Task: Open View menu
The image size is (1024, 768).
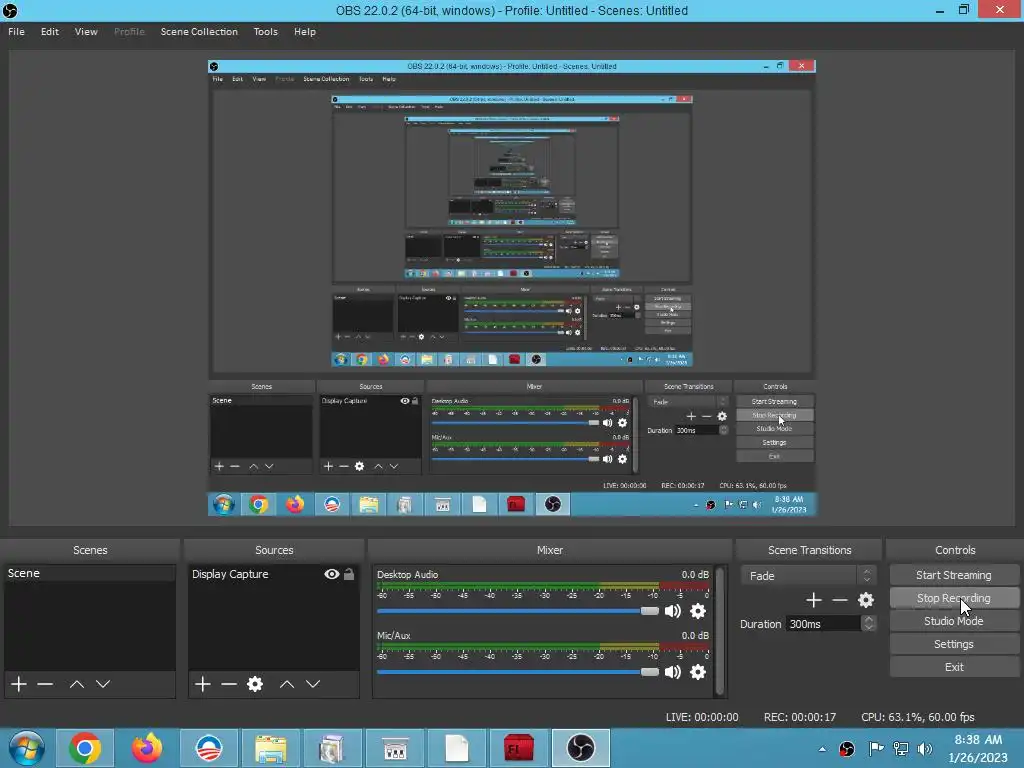Action: click(86, 31)
